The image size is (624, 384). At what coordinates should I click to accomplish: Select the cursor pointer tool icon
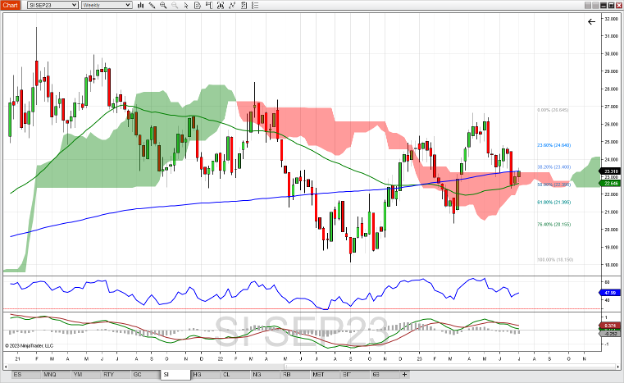[x=186, y=5]
